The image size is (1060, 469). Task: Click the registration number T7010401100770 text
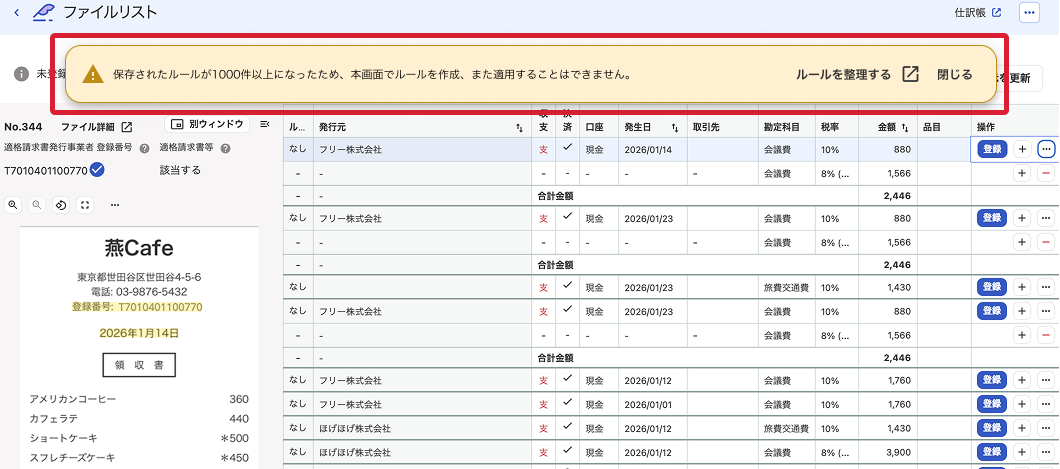(46, 170)
